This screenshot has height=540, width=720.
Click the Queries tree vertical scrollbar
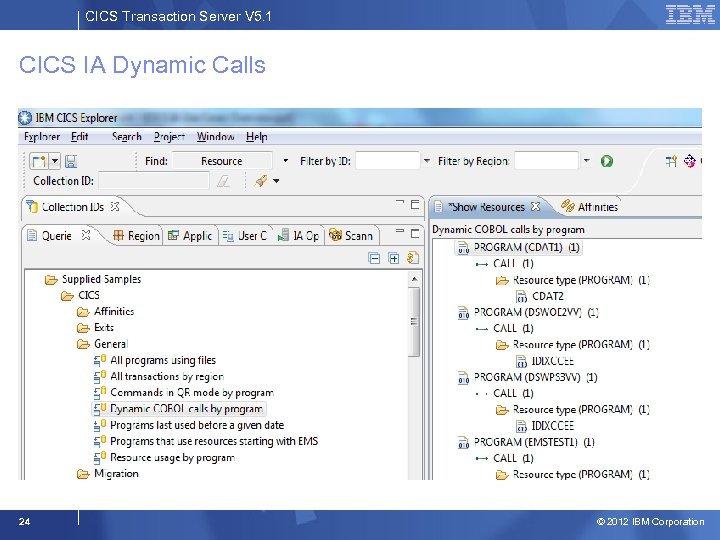point(415,320)
